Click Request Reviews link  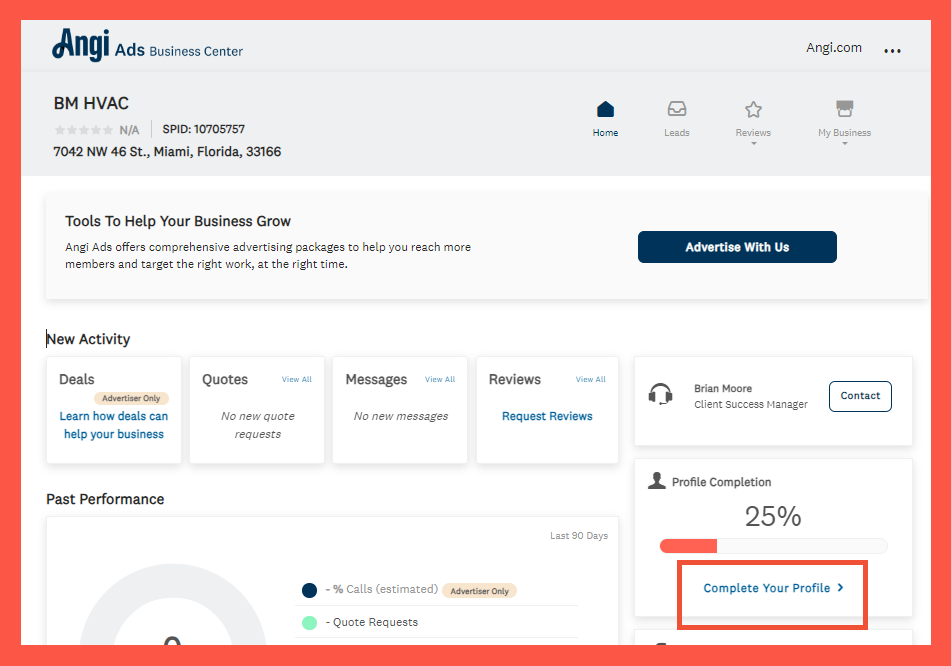pyautogui.click(x=547, y=416)
